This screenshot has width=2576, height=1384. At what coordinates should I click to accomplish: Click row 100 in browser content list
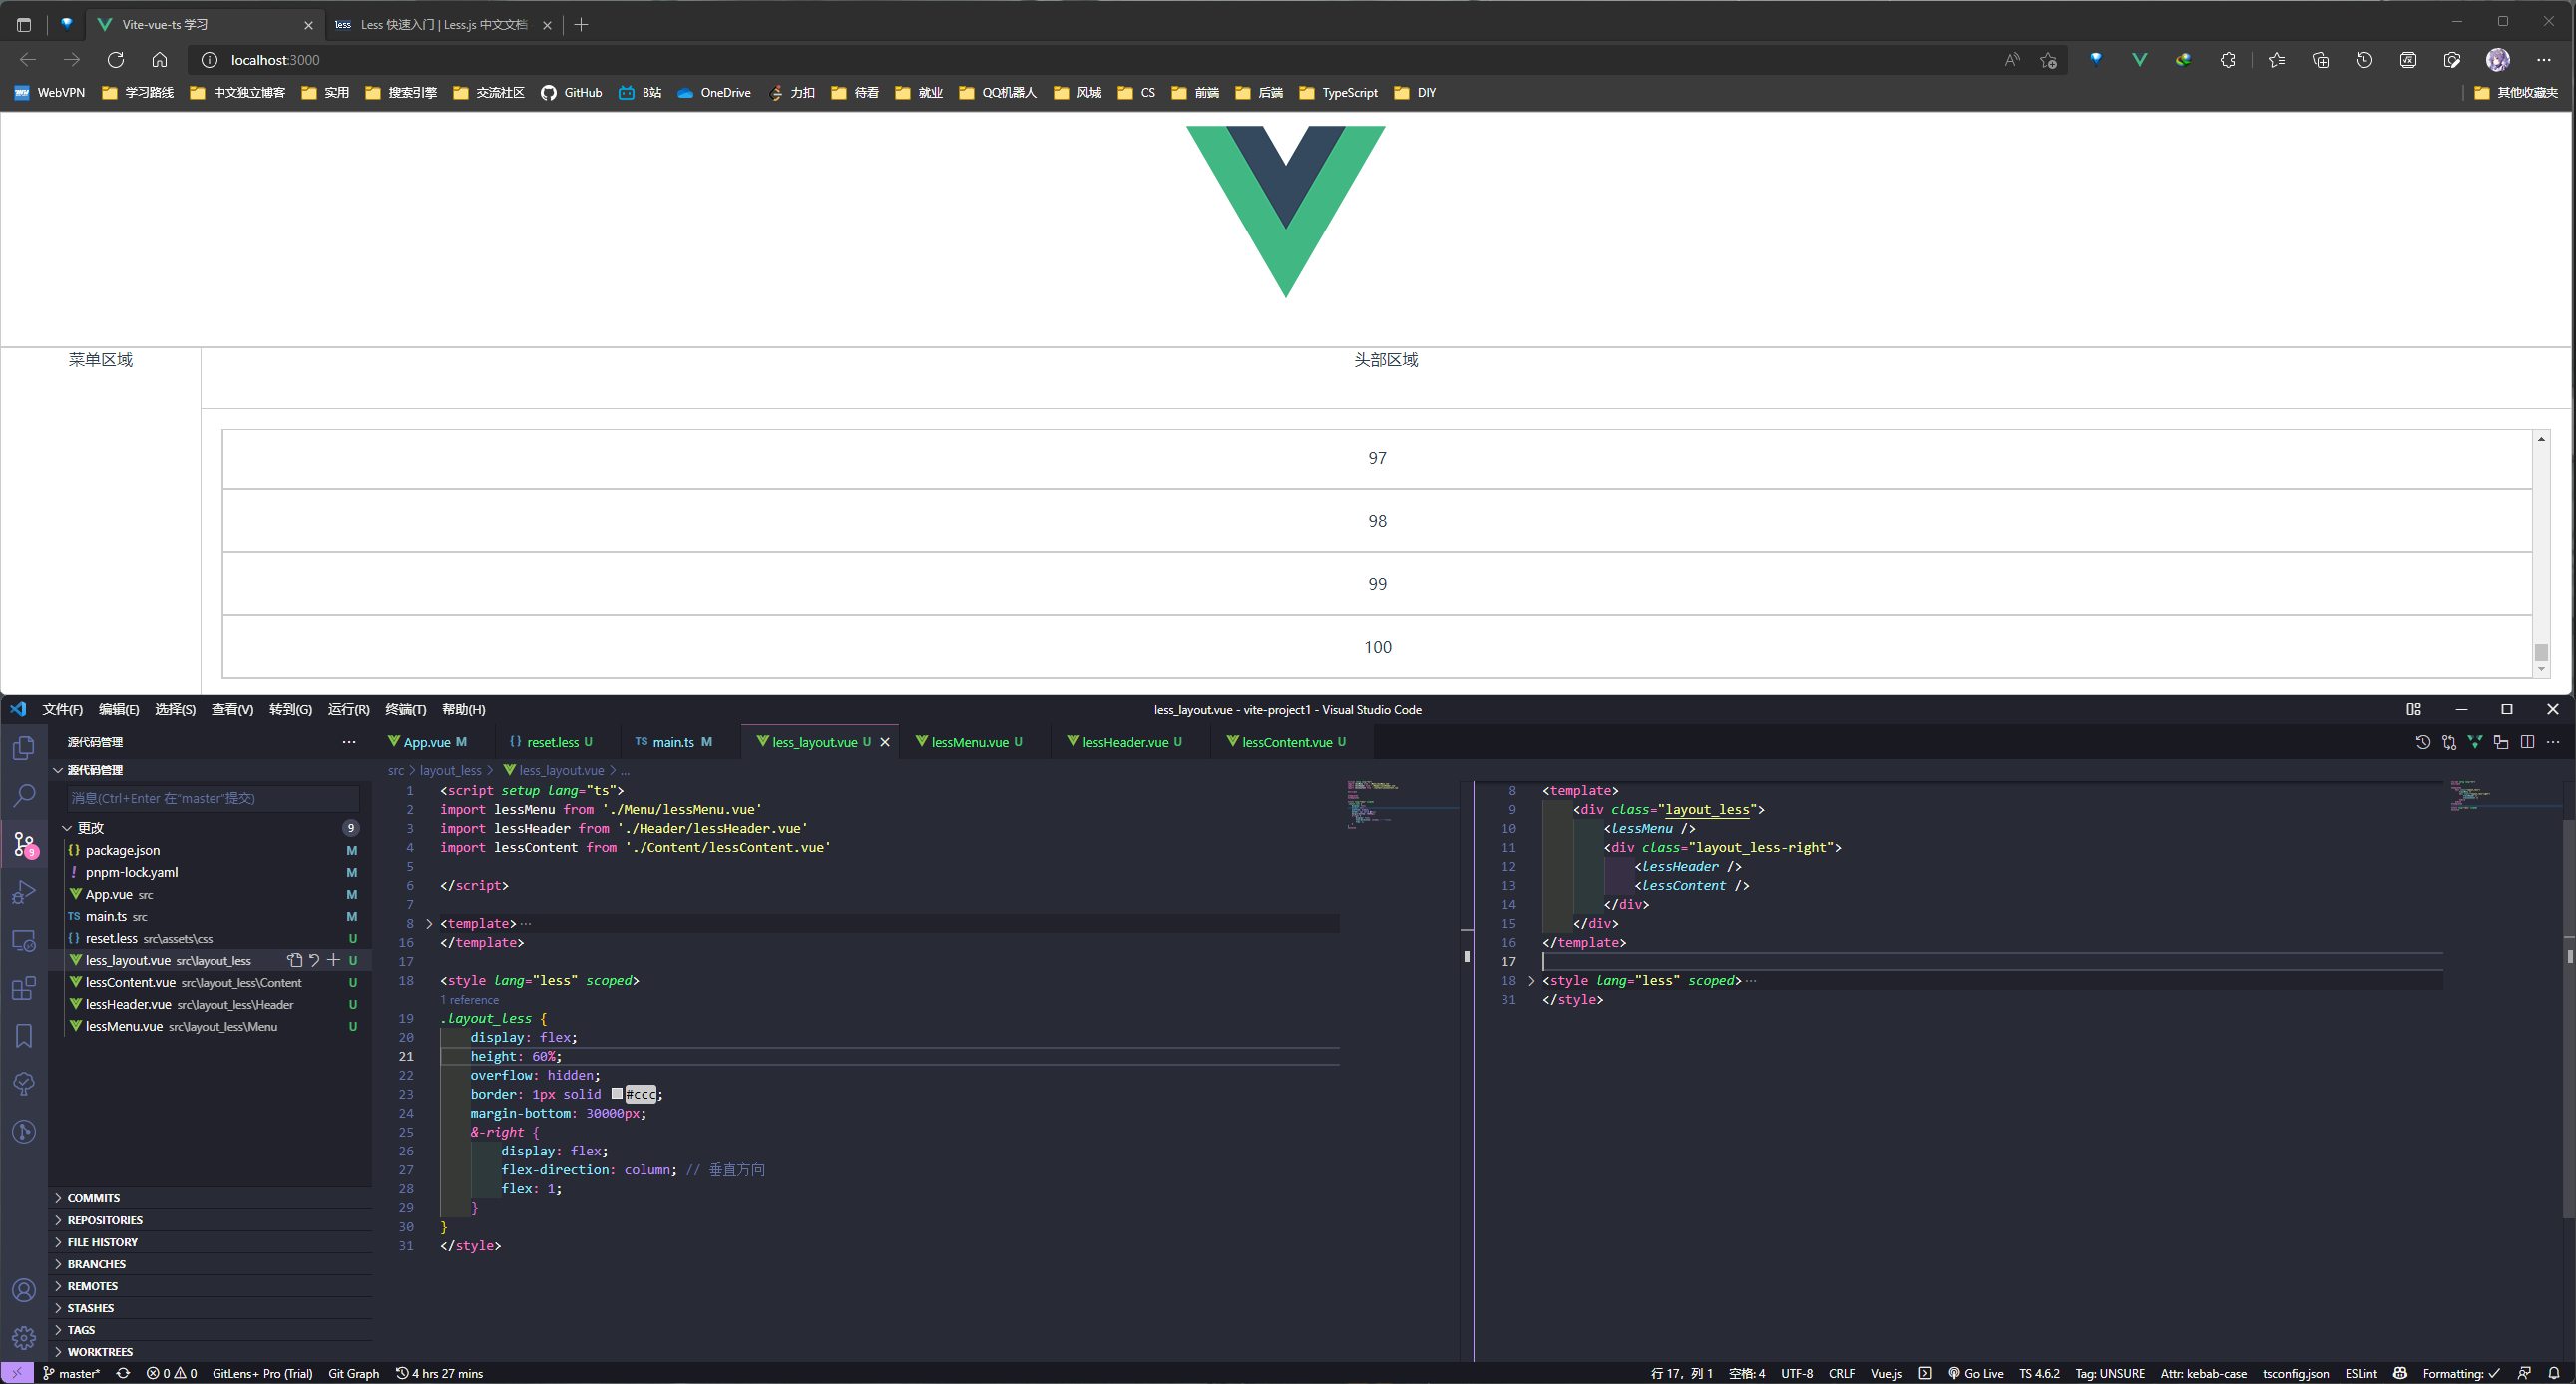click(1377, 646)
